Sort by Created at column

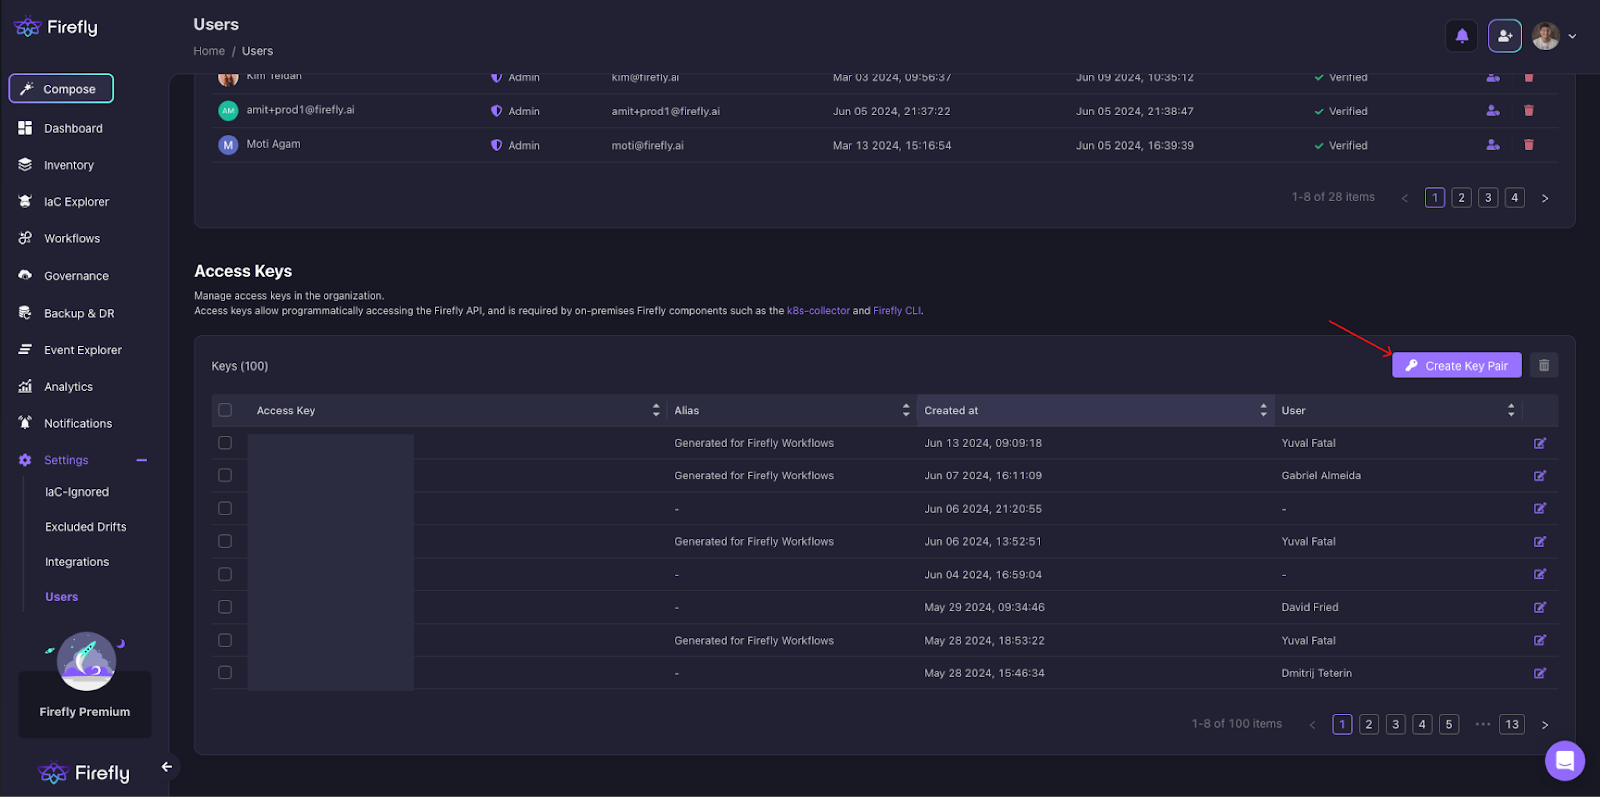1263,410
